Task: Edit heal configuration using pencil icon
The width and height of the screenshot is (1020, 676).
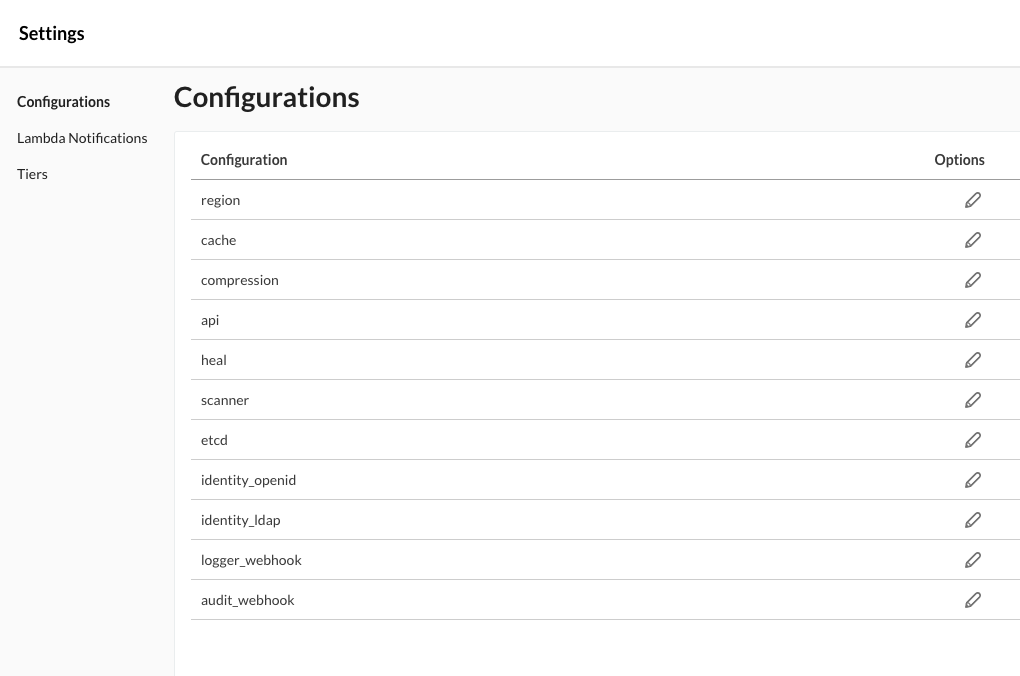Action: [973, 360]
